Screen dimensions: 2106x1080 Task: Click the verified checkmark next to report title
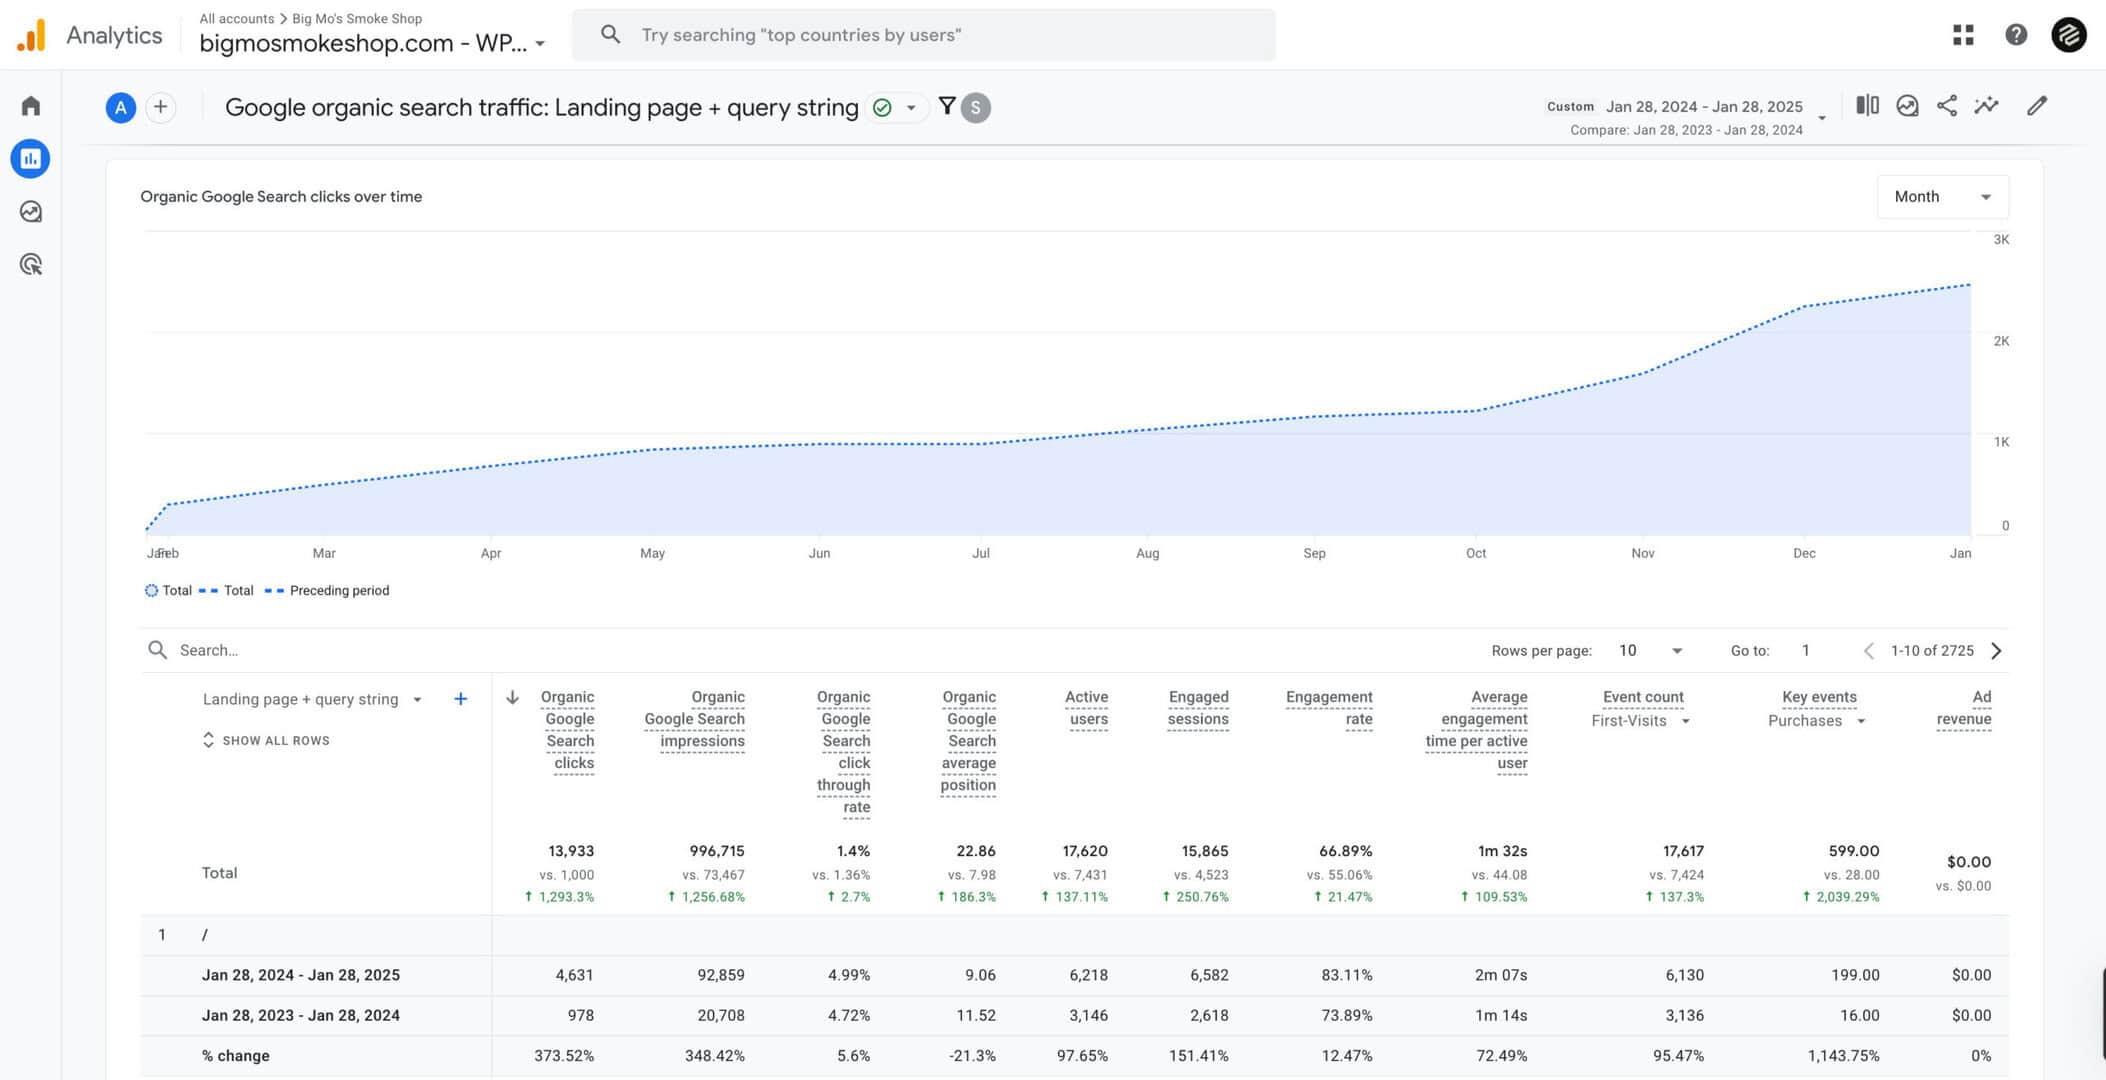883,107
